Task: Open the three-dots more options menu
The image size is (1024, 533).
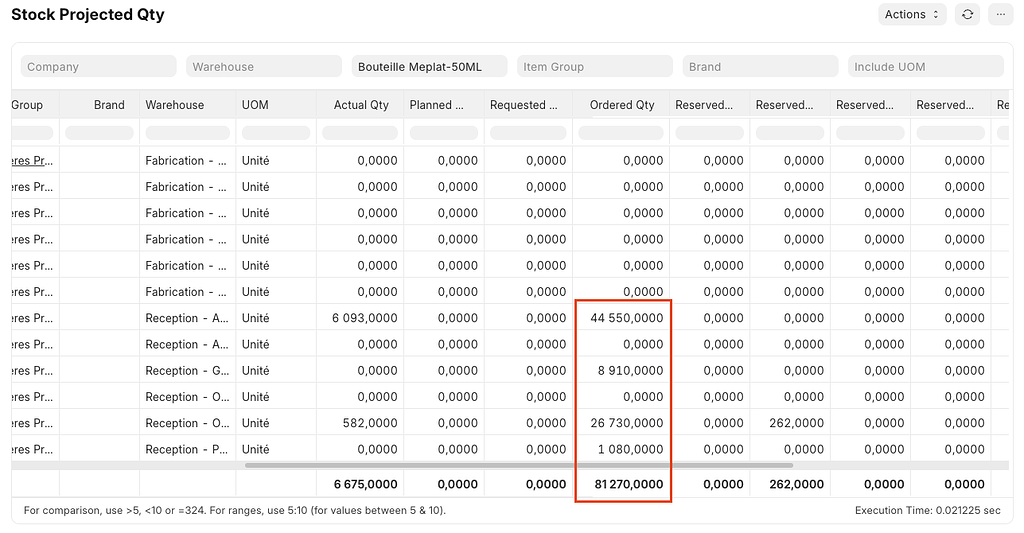Action: 1000,14
